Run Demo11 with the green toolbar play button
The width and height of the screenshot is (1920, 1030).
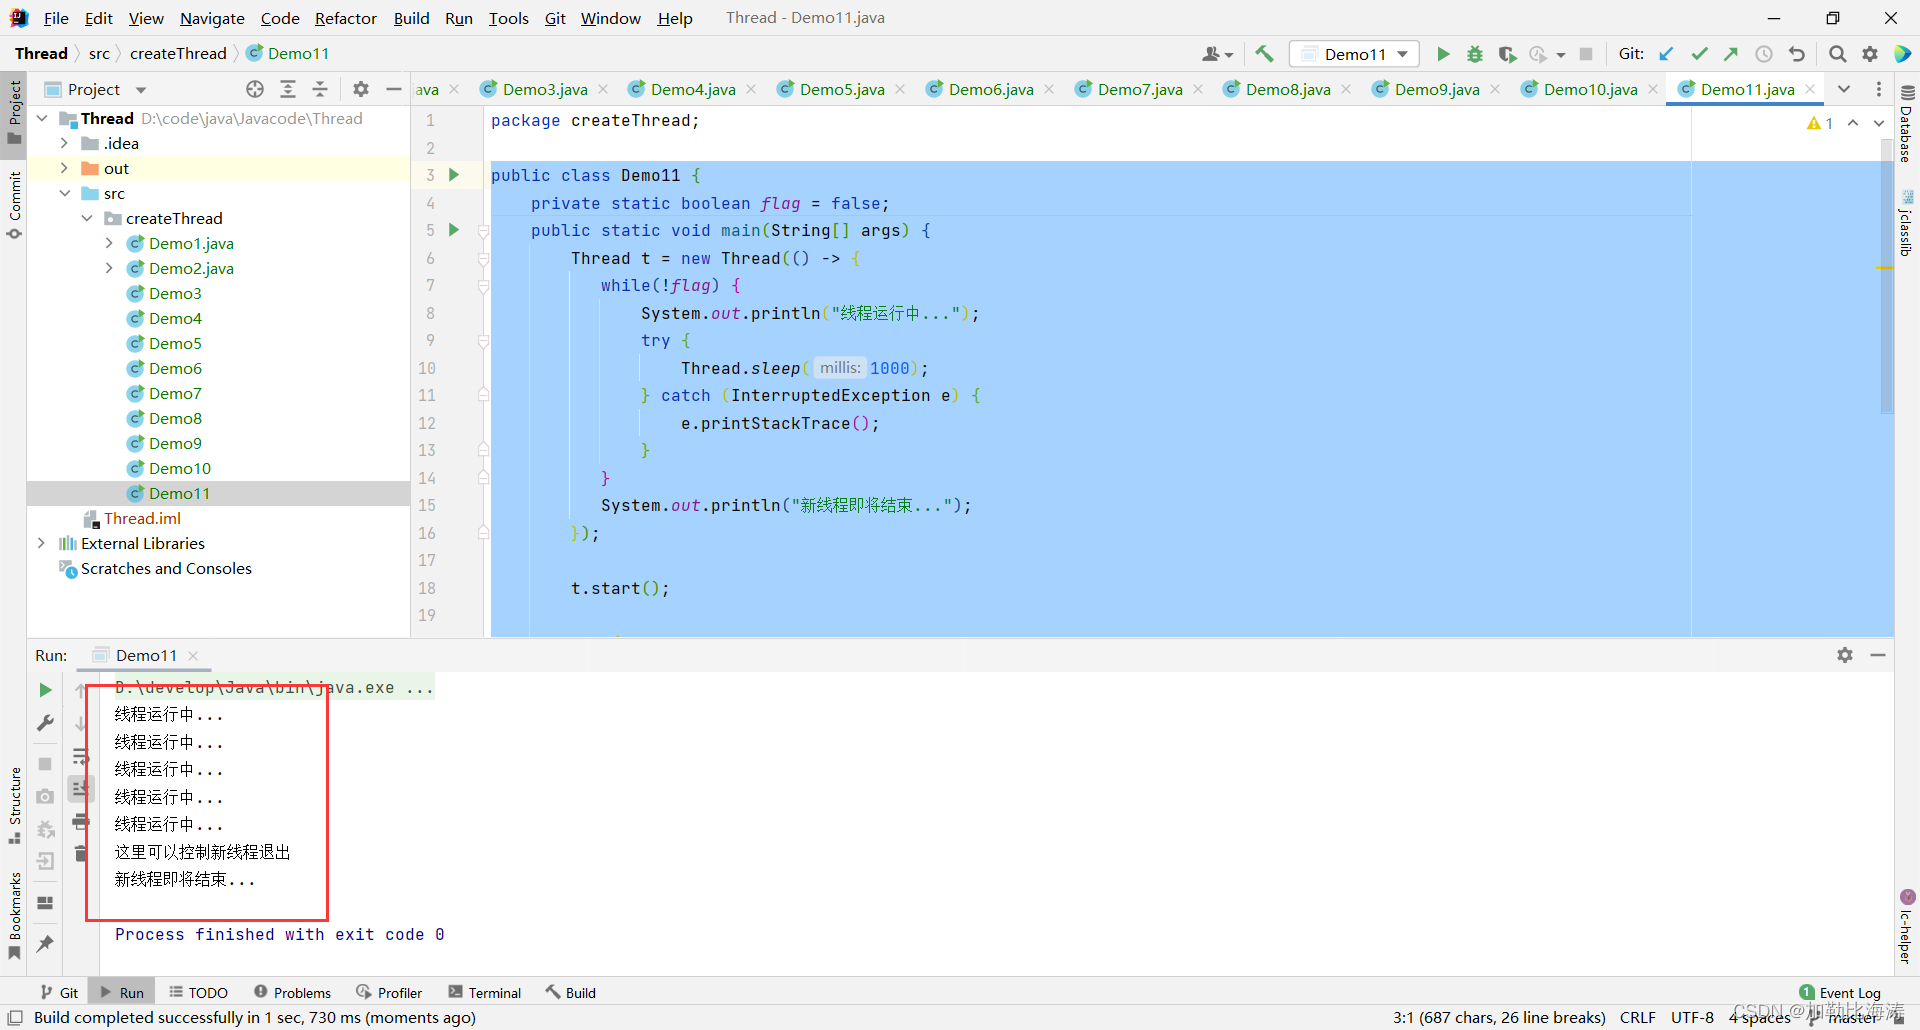(1442, 54)
